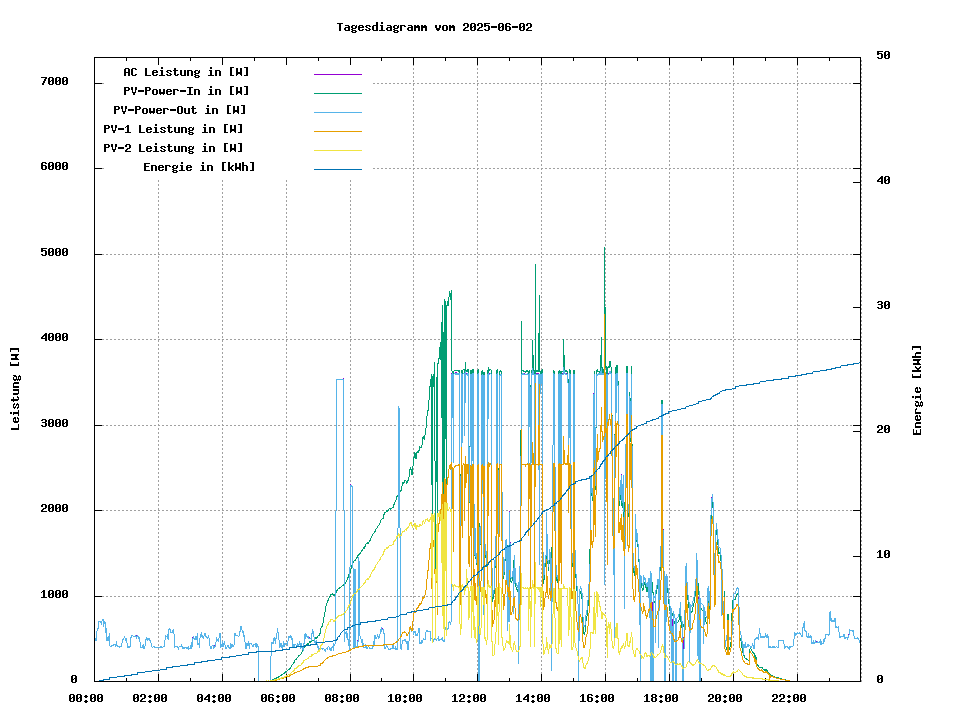Select the PV-Power-In legend label
The height and width of the screenshot is (720, 960).
coord(186,91)
